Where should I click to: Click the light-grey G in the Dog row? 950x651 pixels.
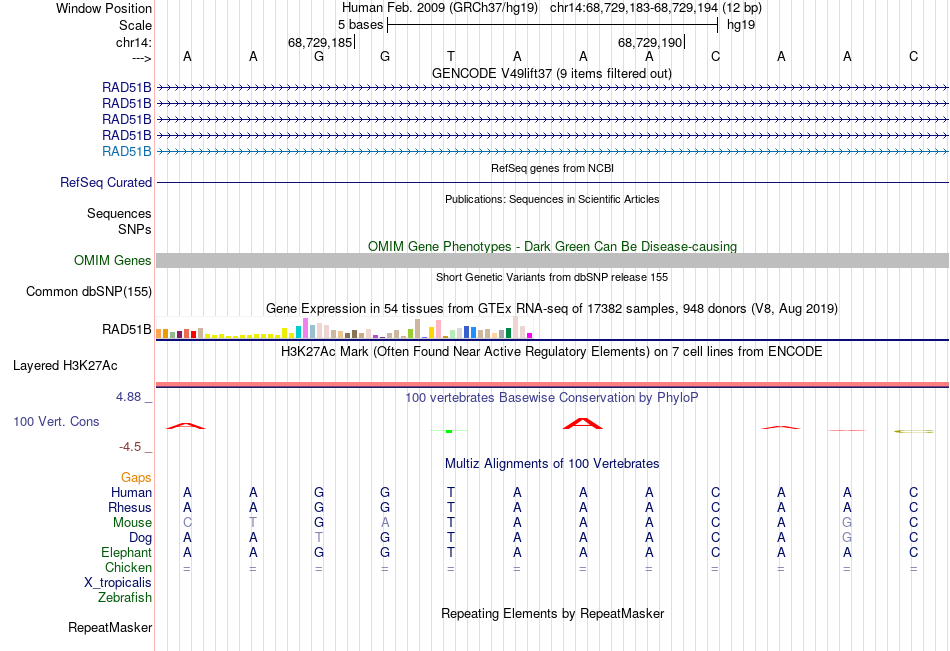(x=847, y=538)
